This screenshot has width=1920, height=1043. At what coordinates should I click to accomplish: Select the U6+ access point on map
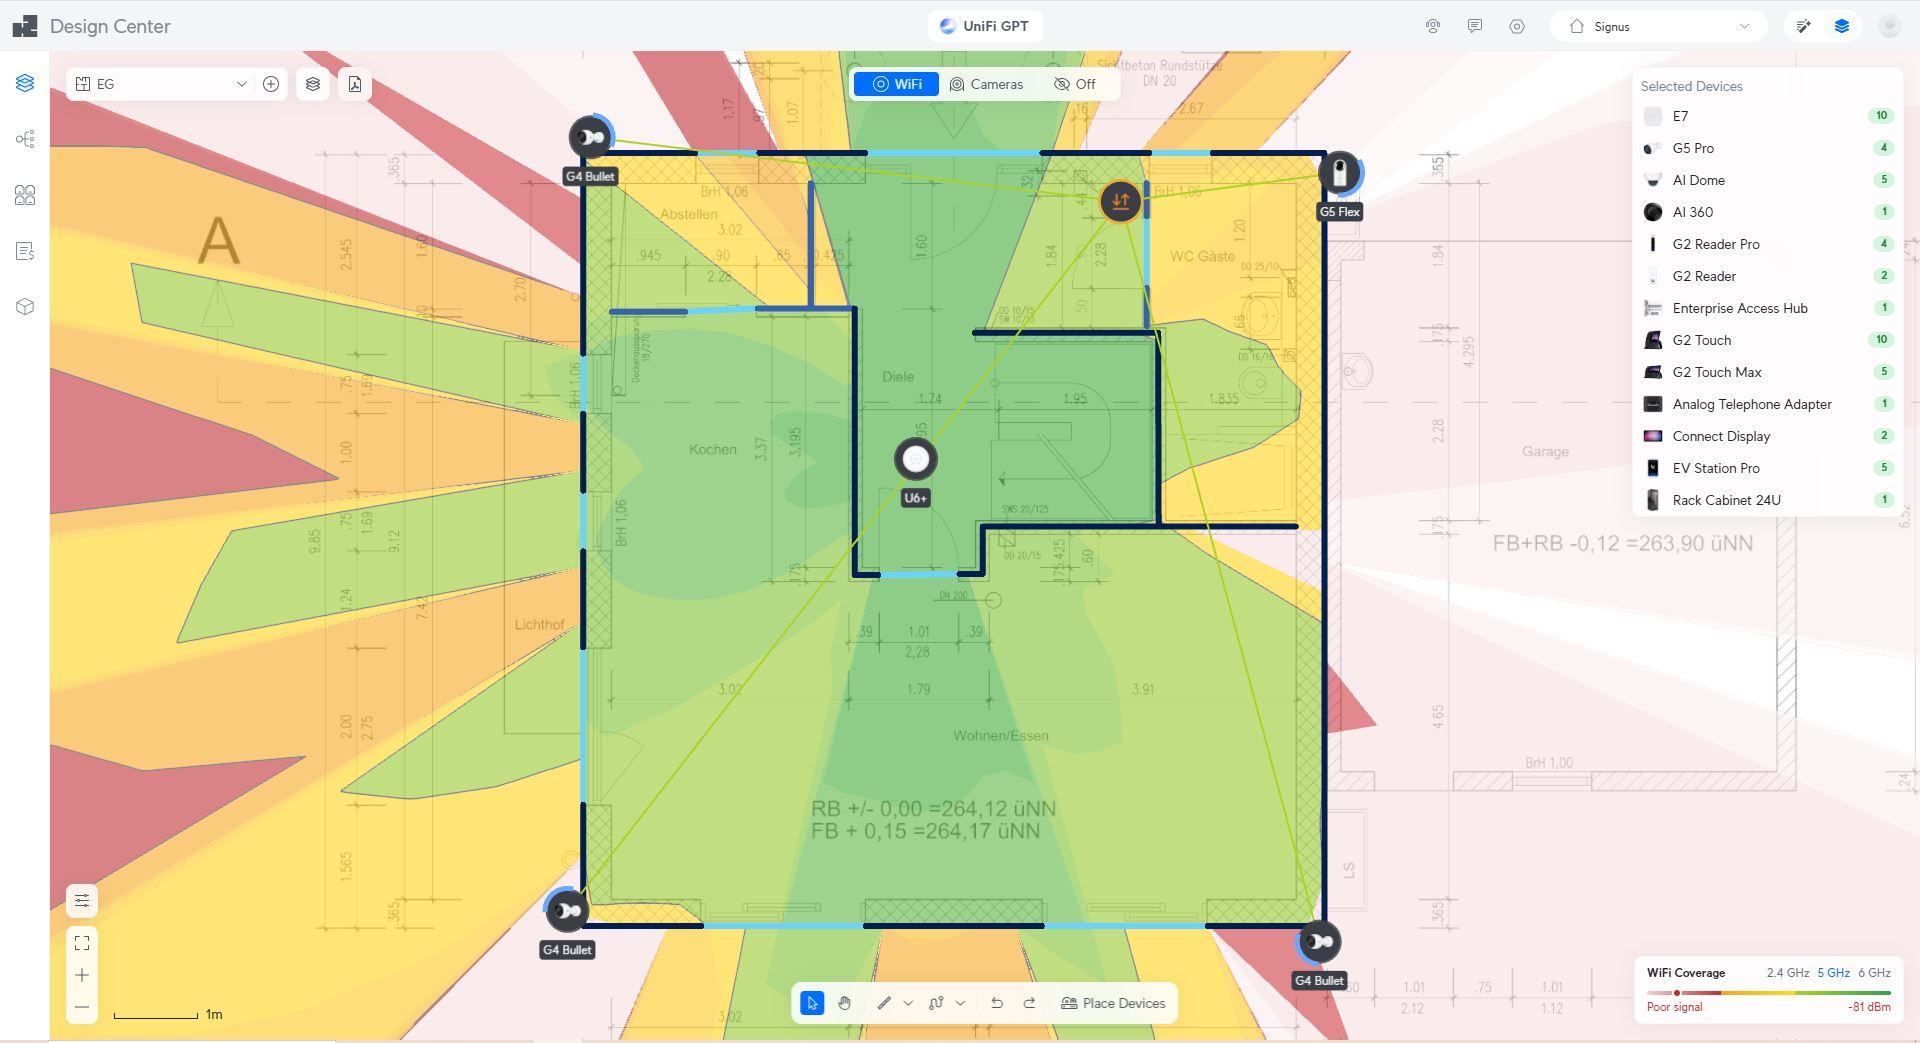pyautogui.click(x=915, y=459)
